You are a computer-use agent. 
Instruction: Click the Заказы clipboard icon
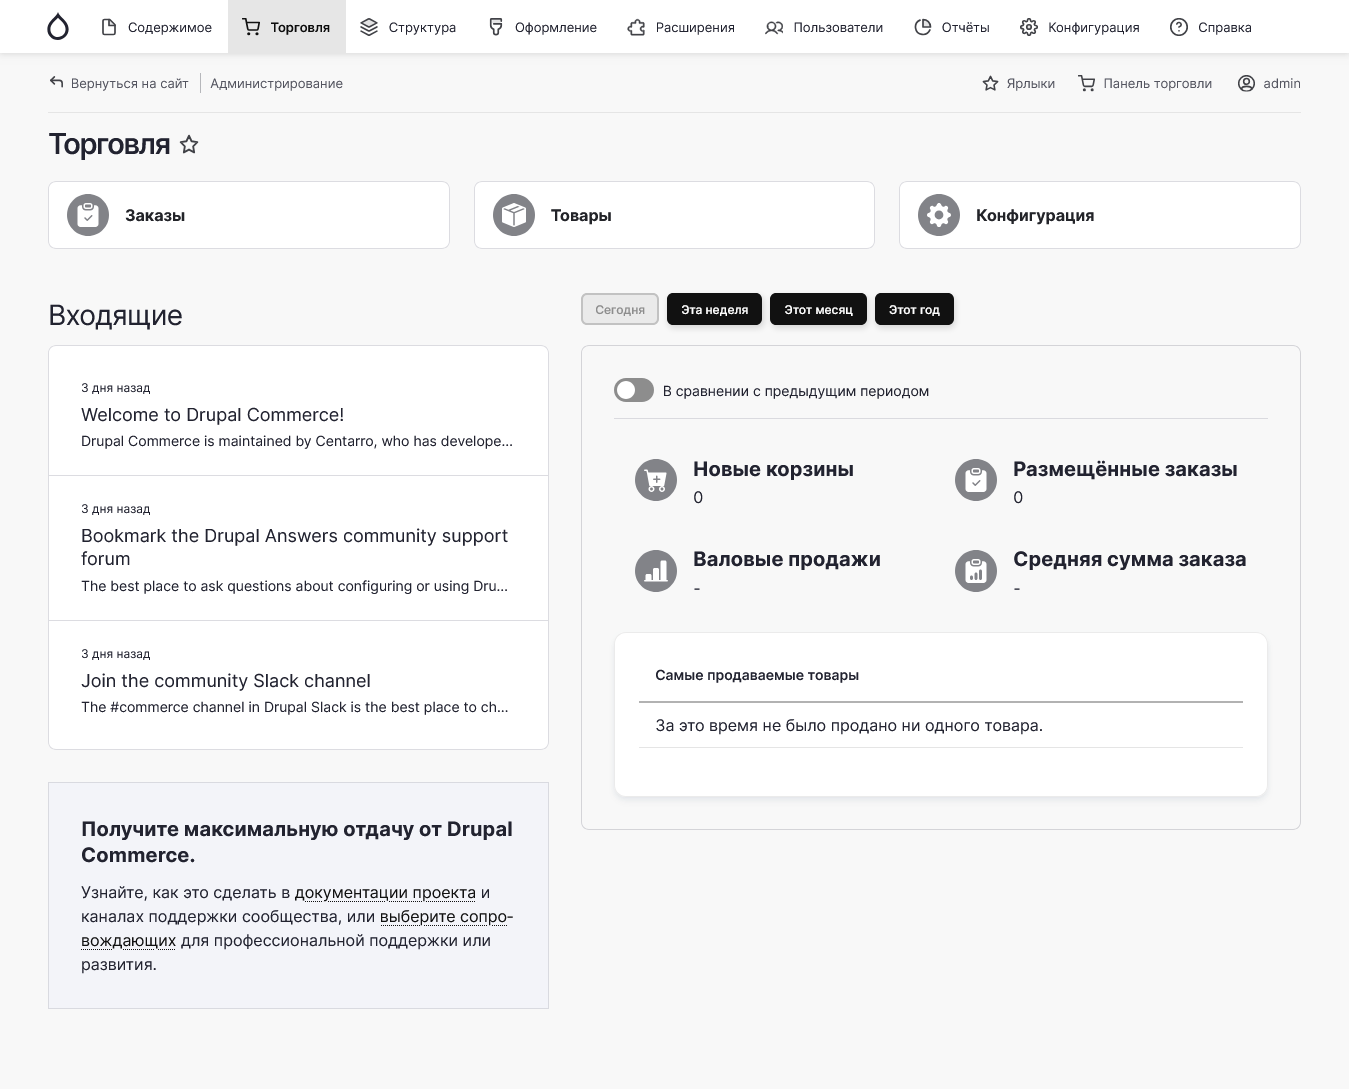(x=88, y=215)
